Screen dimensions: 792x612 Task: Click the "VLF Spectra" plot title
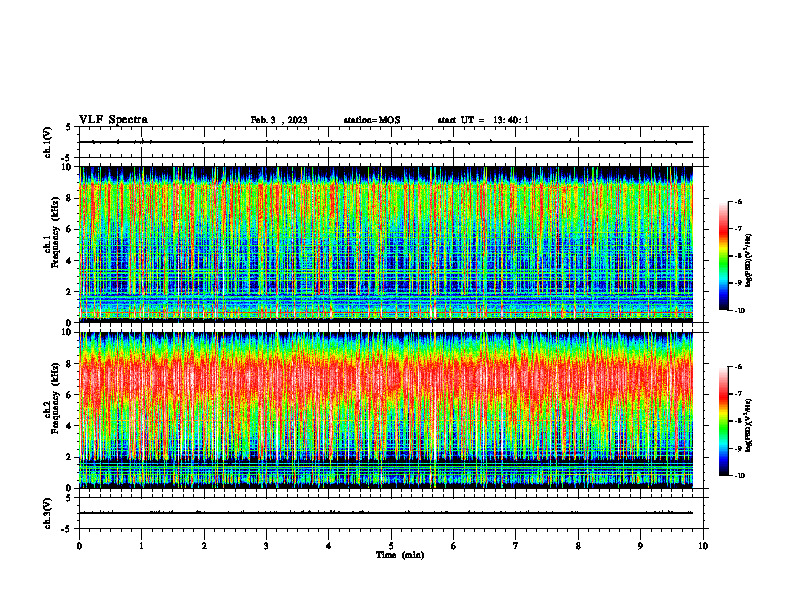point(113,120)
